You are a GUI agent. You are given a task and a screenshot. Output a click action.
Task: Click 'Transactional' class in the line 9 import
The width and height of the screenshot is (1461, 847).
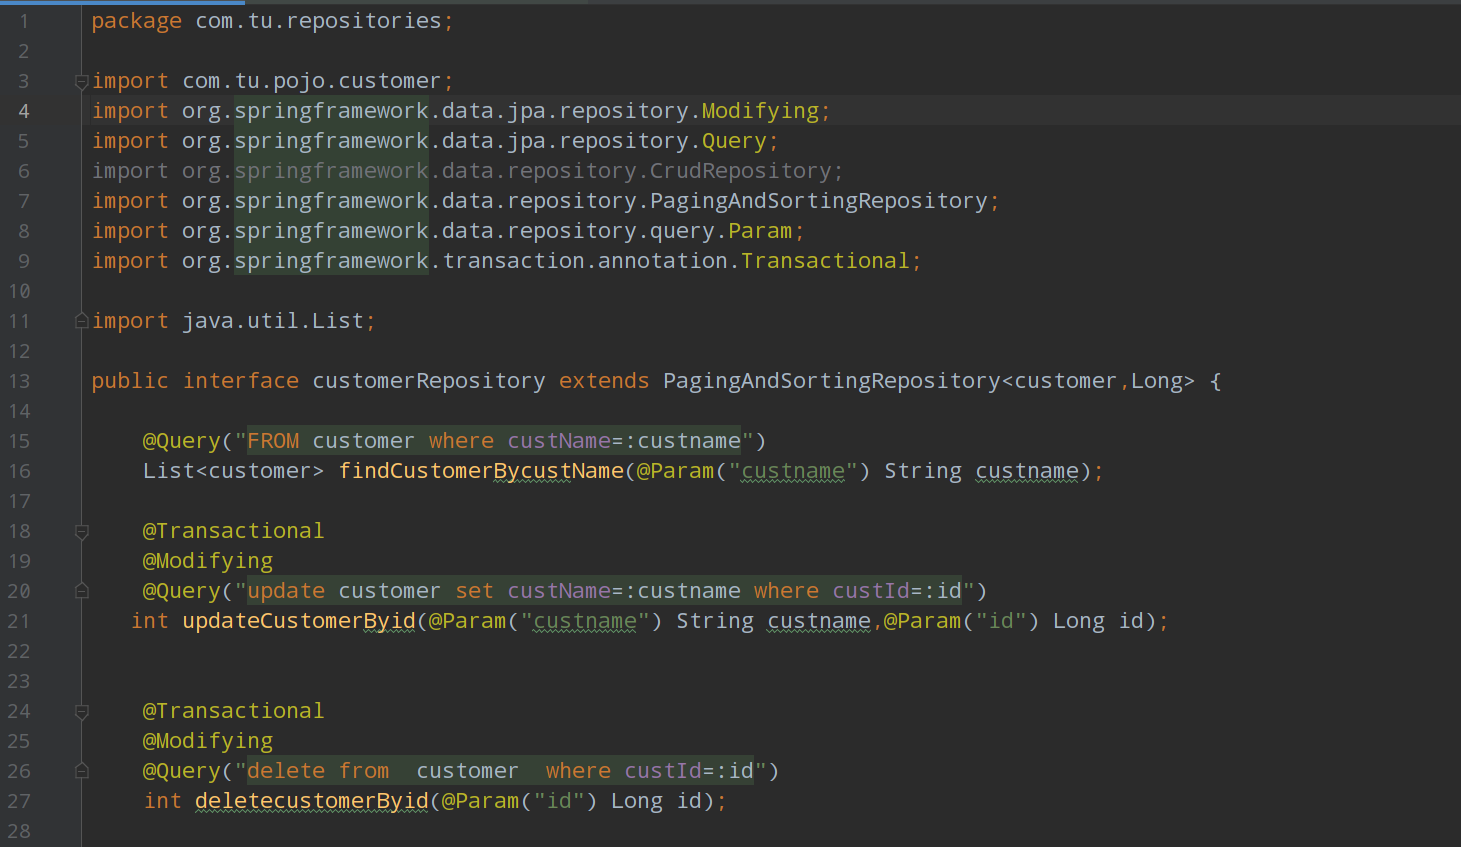point(825,261)
